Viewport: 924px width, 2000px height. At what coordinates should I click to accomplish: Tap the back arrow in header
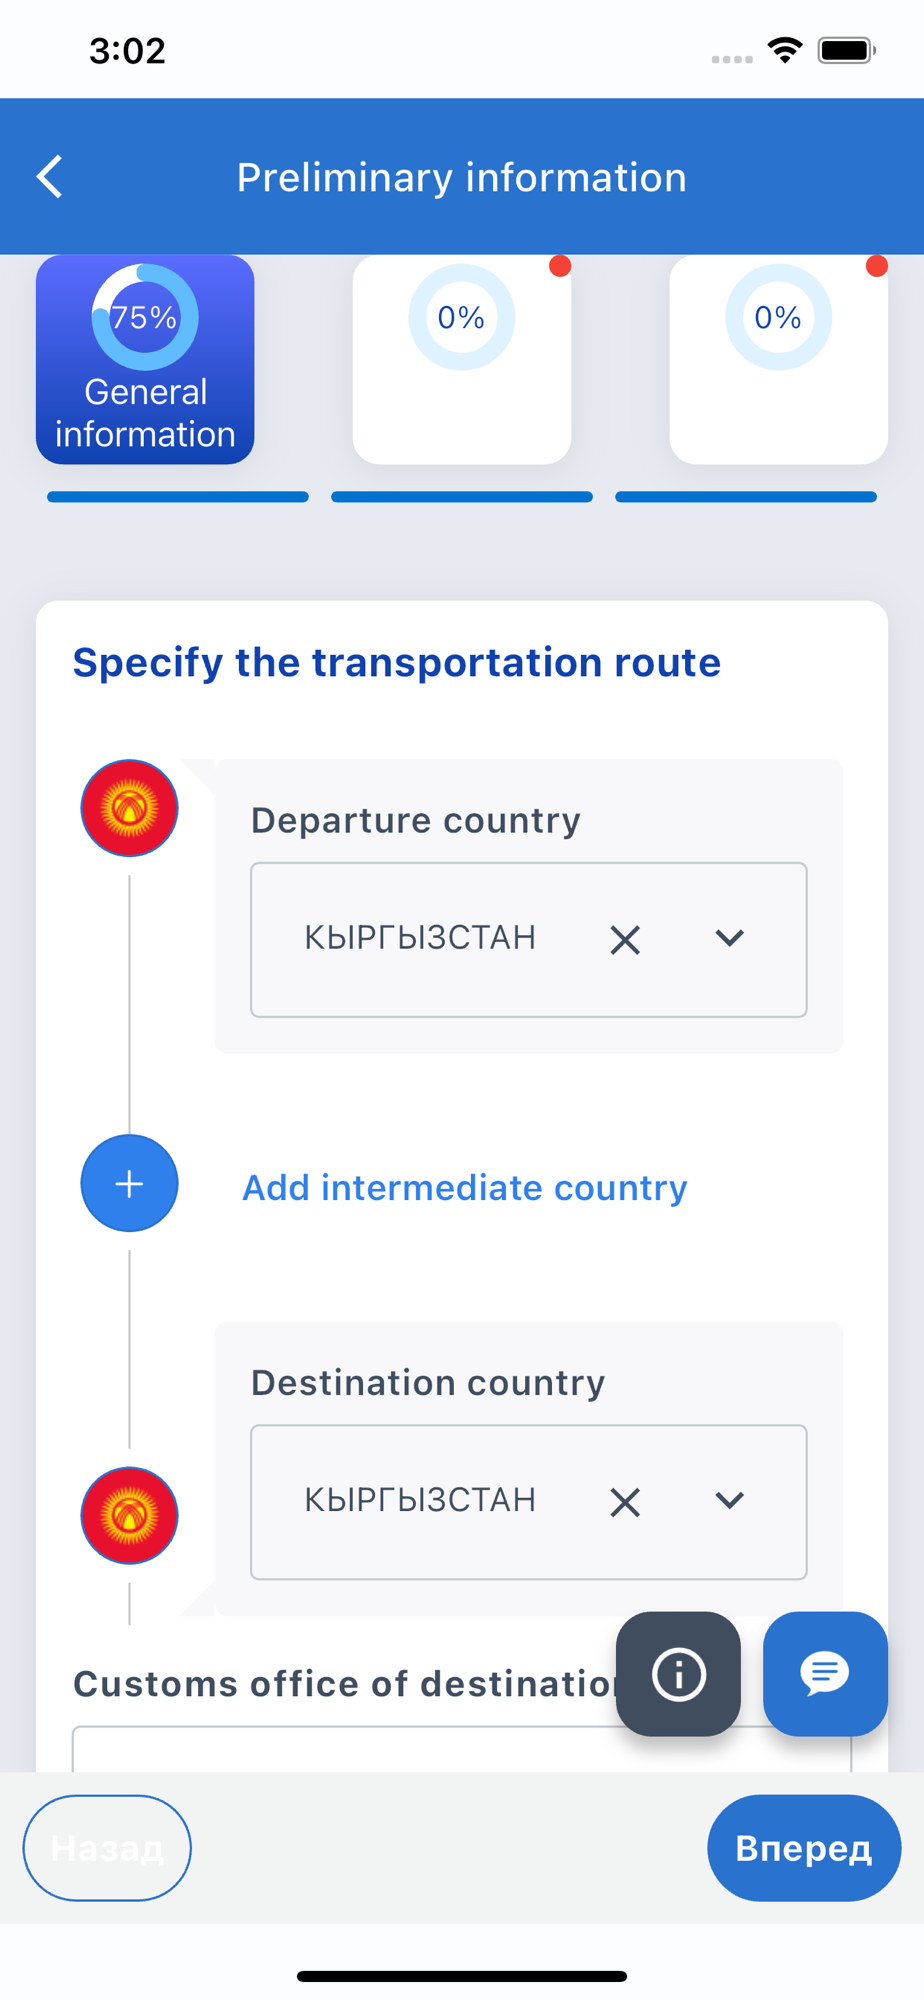pos(50,177)
